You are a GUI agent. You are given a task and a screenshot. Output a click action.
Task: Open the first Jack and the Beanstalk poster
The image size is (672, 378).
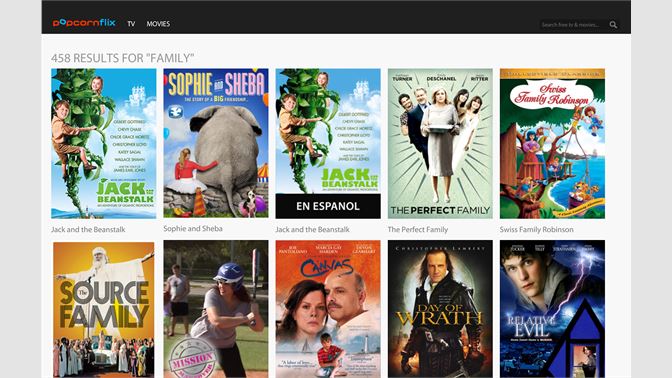[104, 144]
